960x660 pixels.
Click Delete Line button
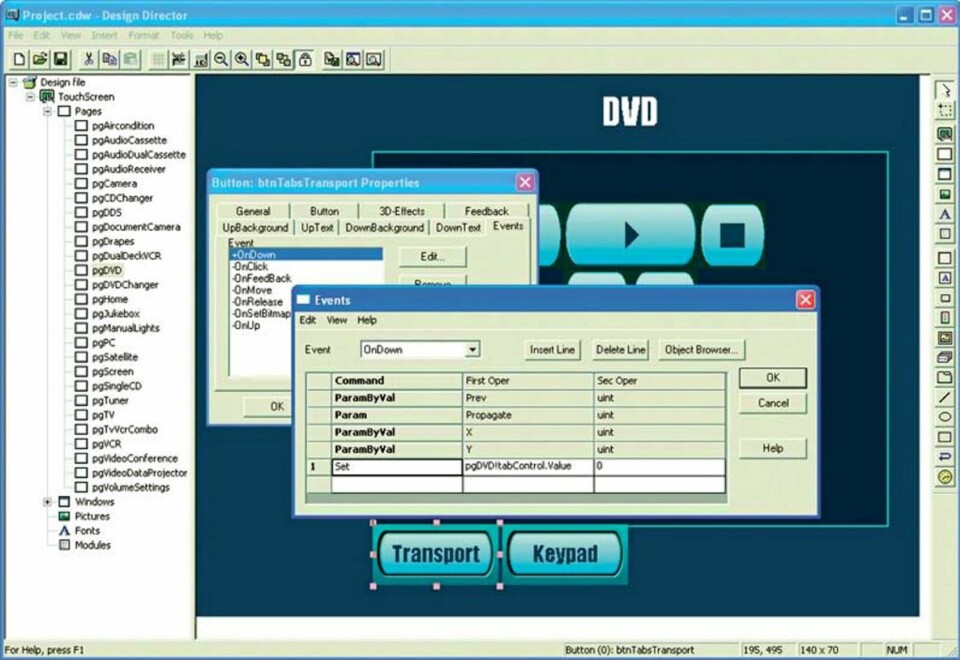click(x=620, y=350)
